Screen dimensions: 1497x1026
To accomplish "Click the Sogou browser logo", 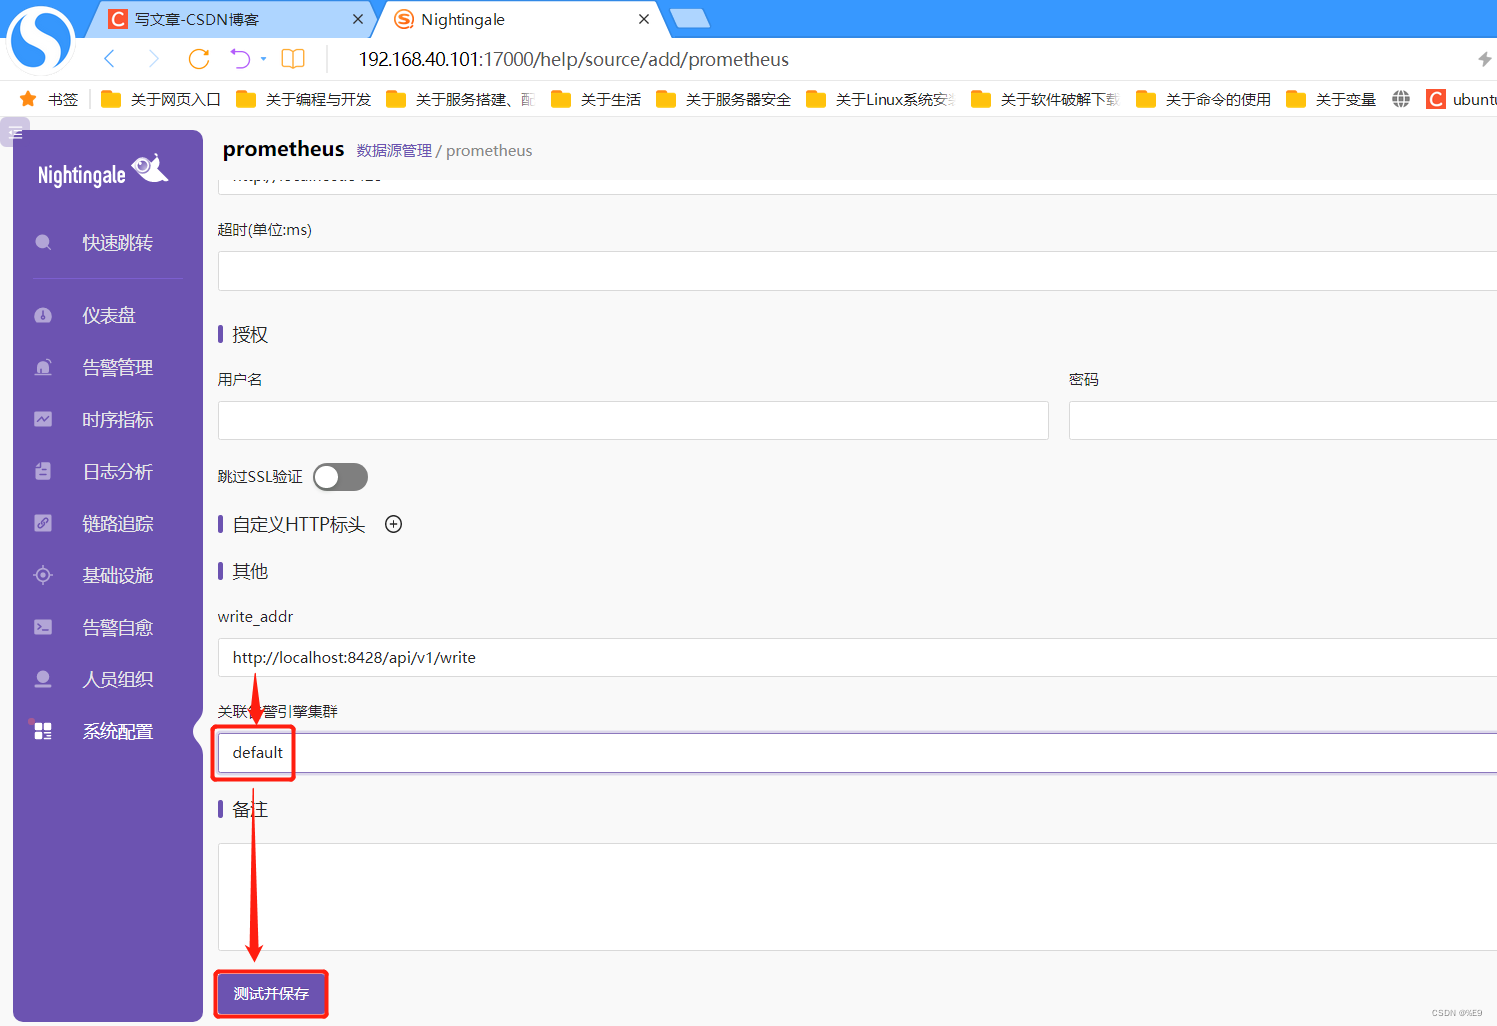I will click(40, 40).
